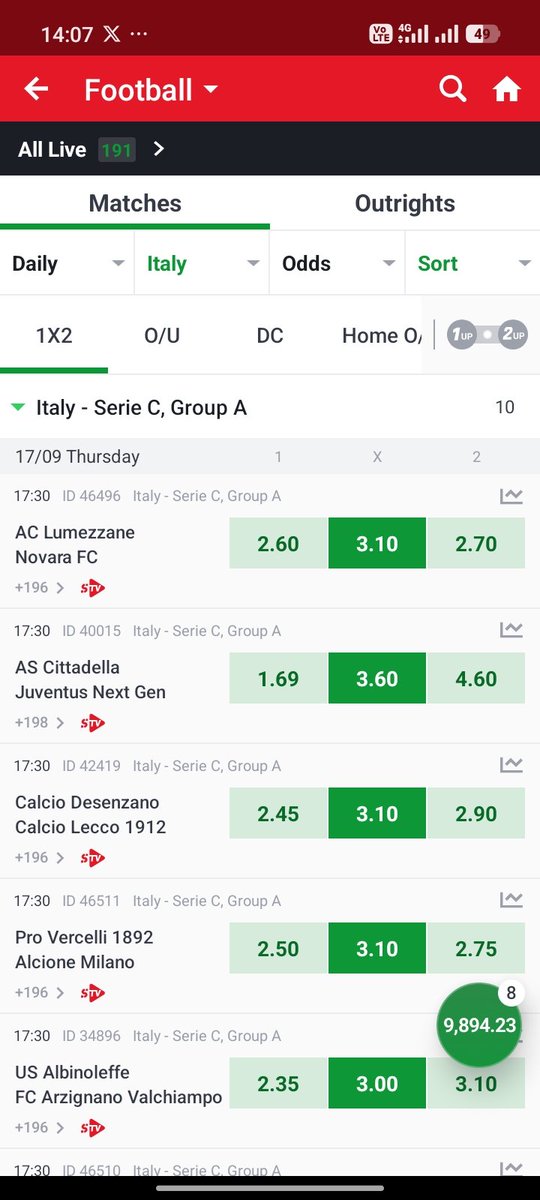The height and width of the screenshot is (1200, 540).
Task: Select away odds 2.90 for Calcio Lecco 1912
Action: coord(476,813)
